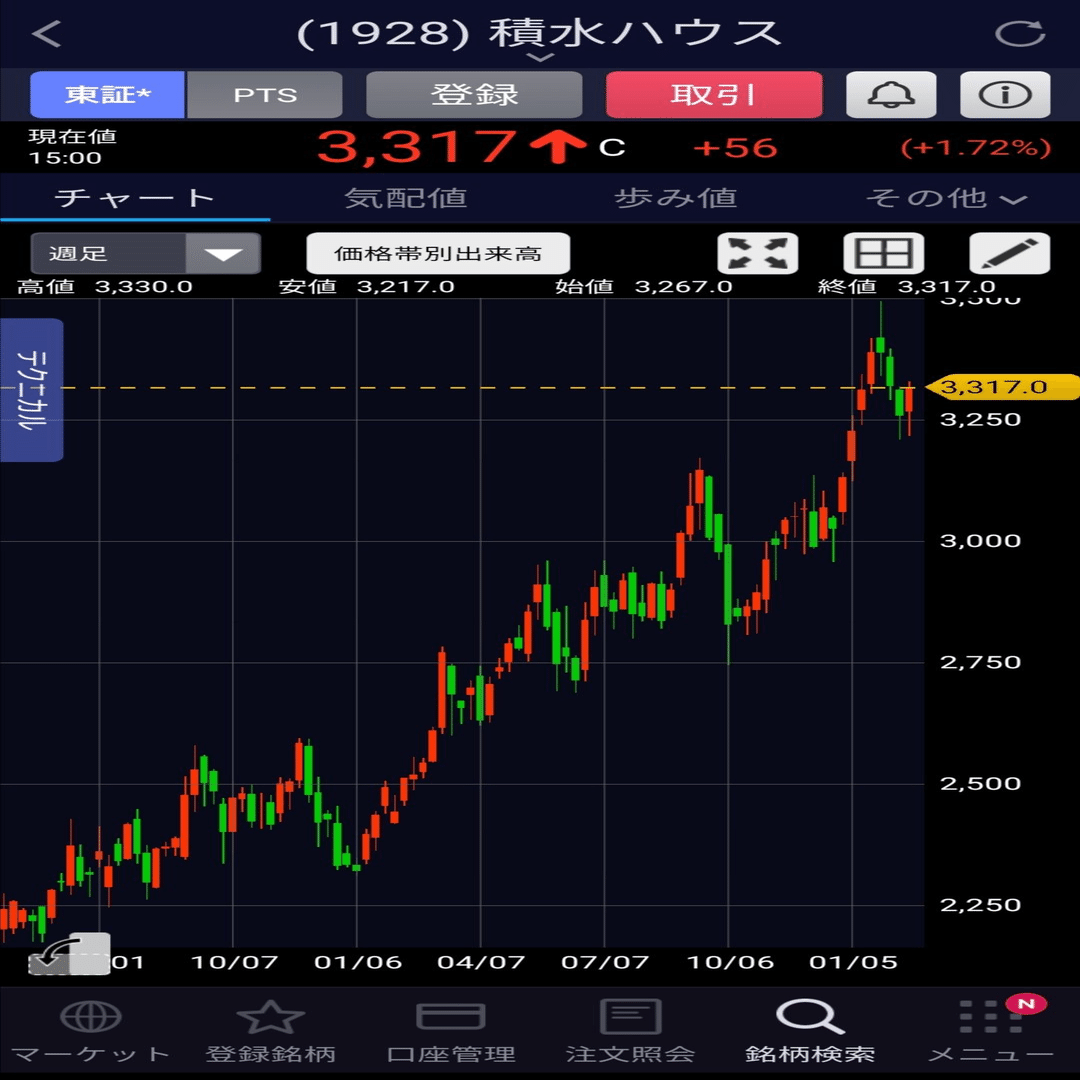Switch to PTS market
Screen dimensions: 1080x1080
[x=264, y=94]
